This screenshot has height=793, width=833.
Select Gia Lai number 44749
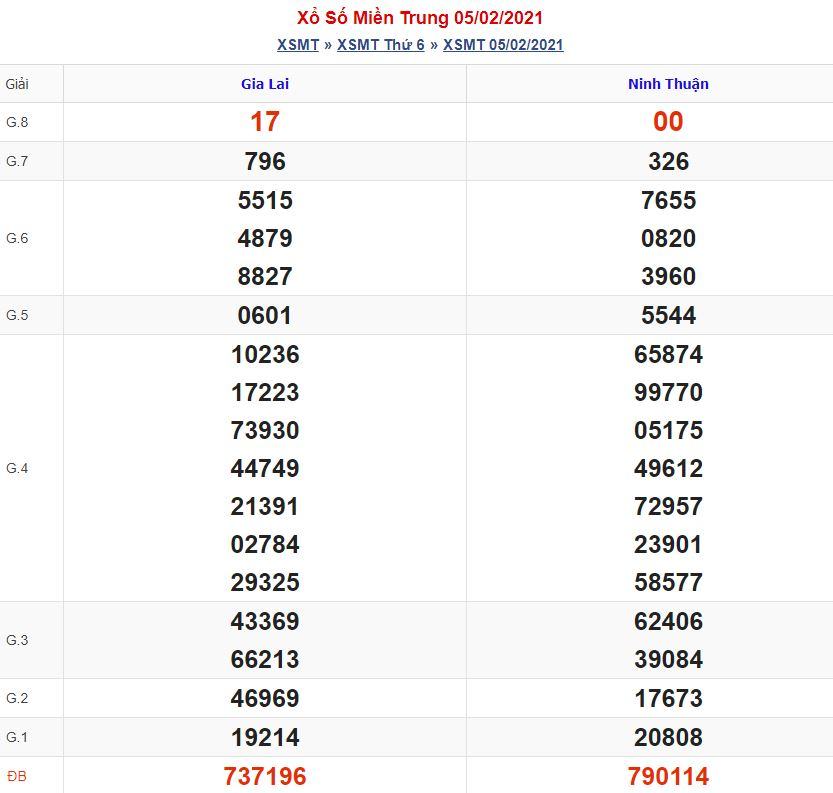265,468
